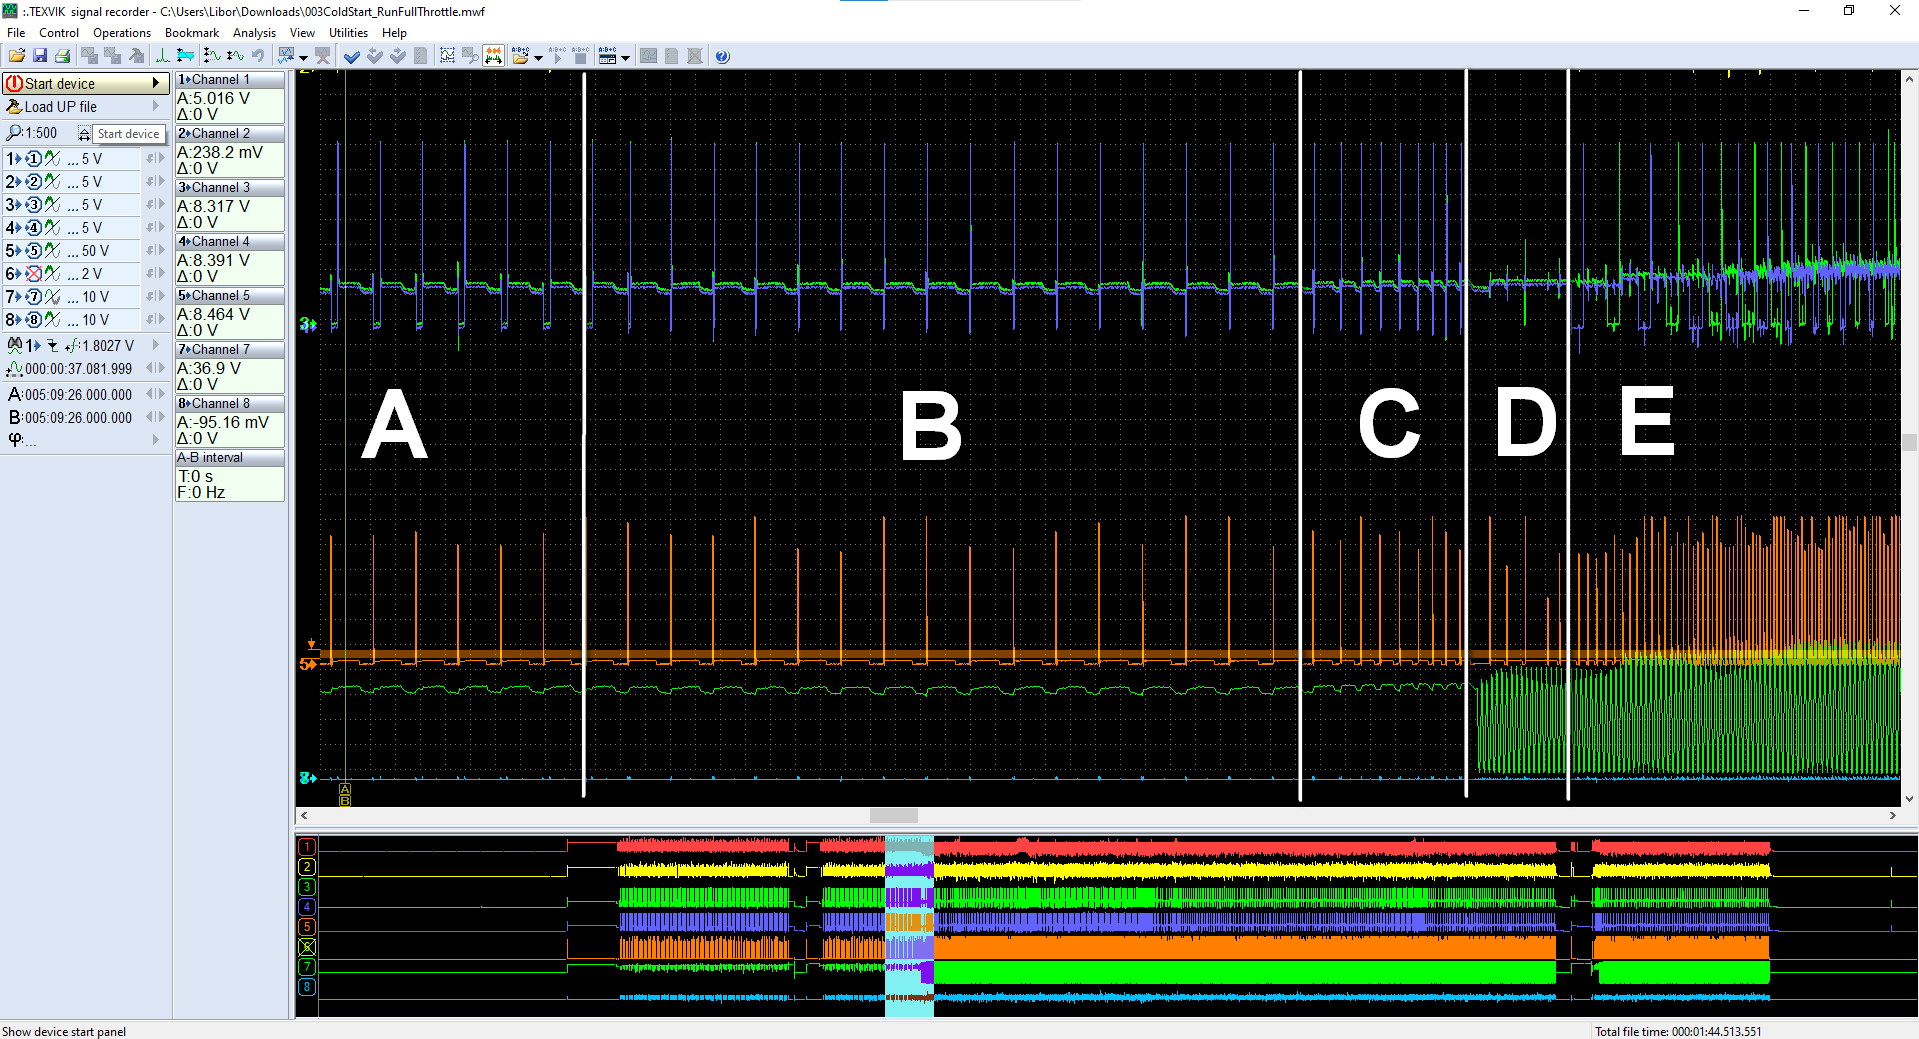Click the cursor A time field
This screenshot has width=1919, height=1039.
coord(78,395)
